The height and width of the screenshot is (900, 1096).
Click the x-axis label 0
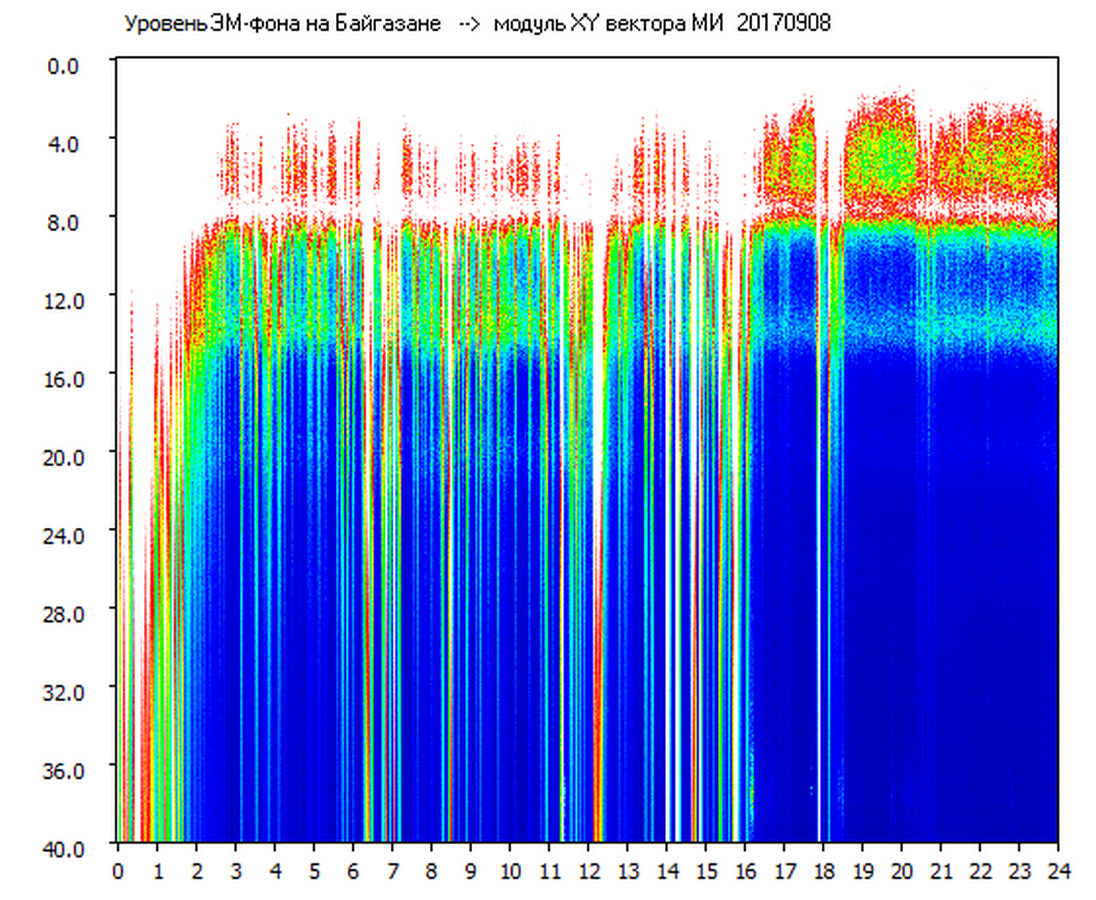coord(119,870)
